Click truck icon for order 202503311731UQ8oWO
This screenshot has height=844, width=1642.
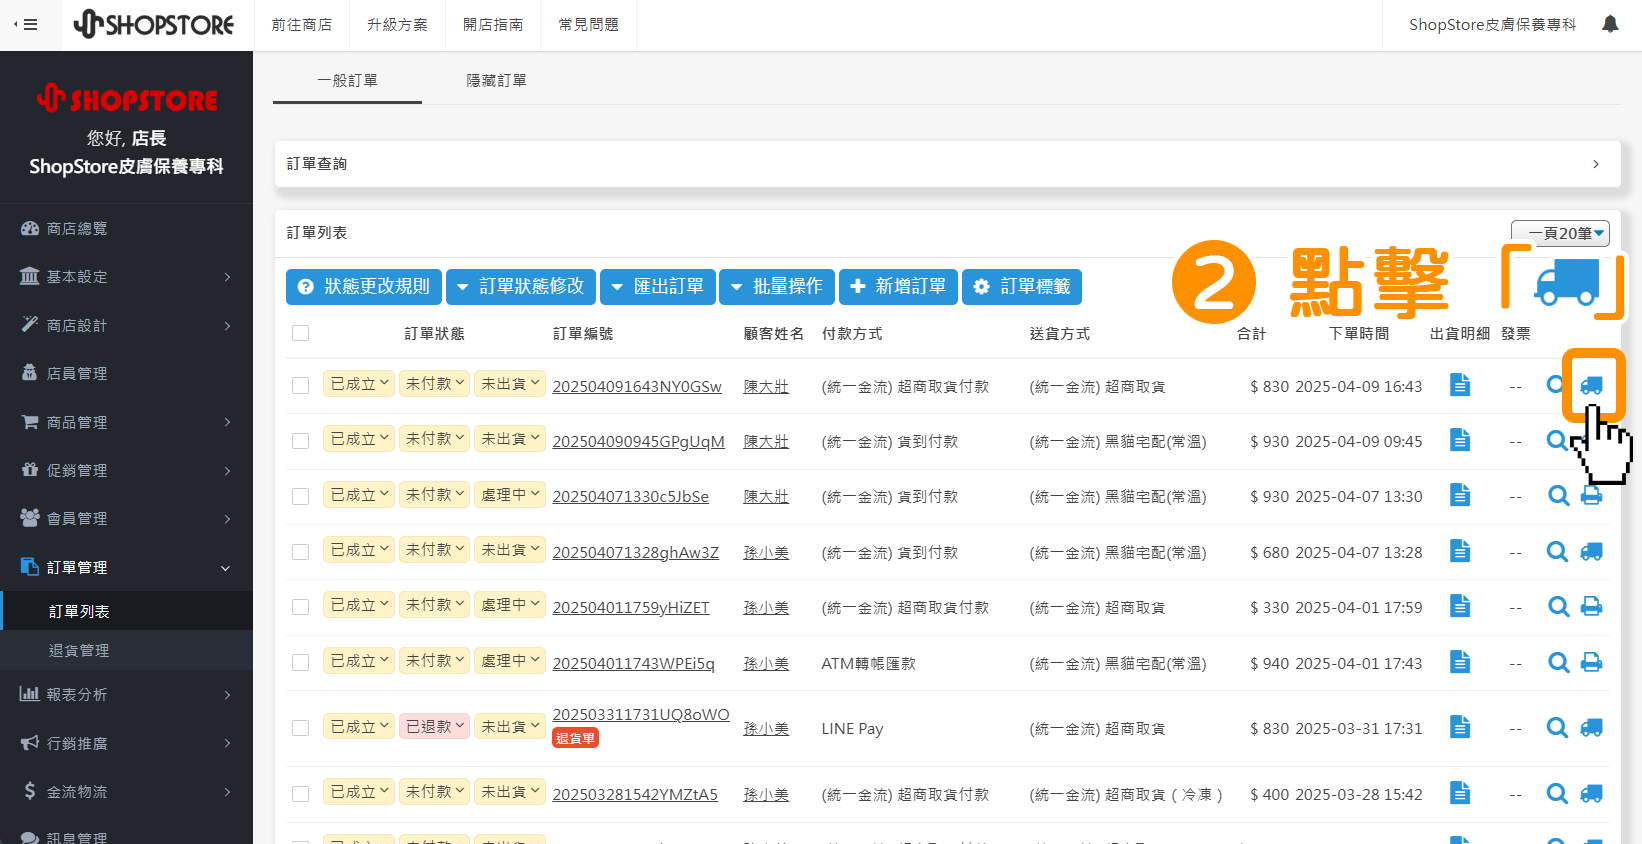coord(1591,727)
